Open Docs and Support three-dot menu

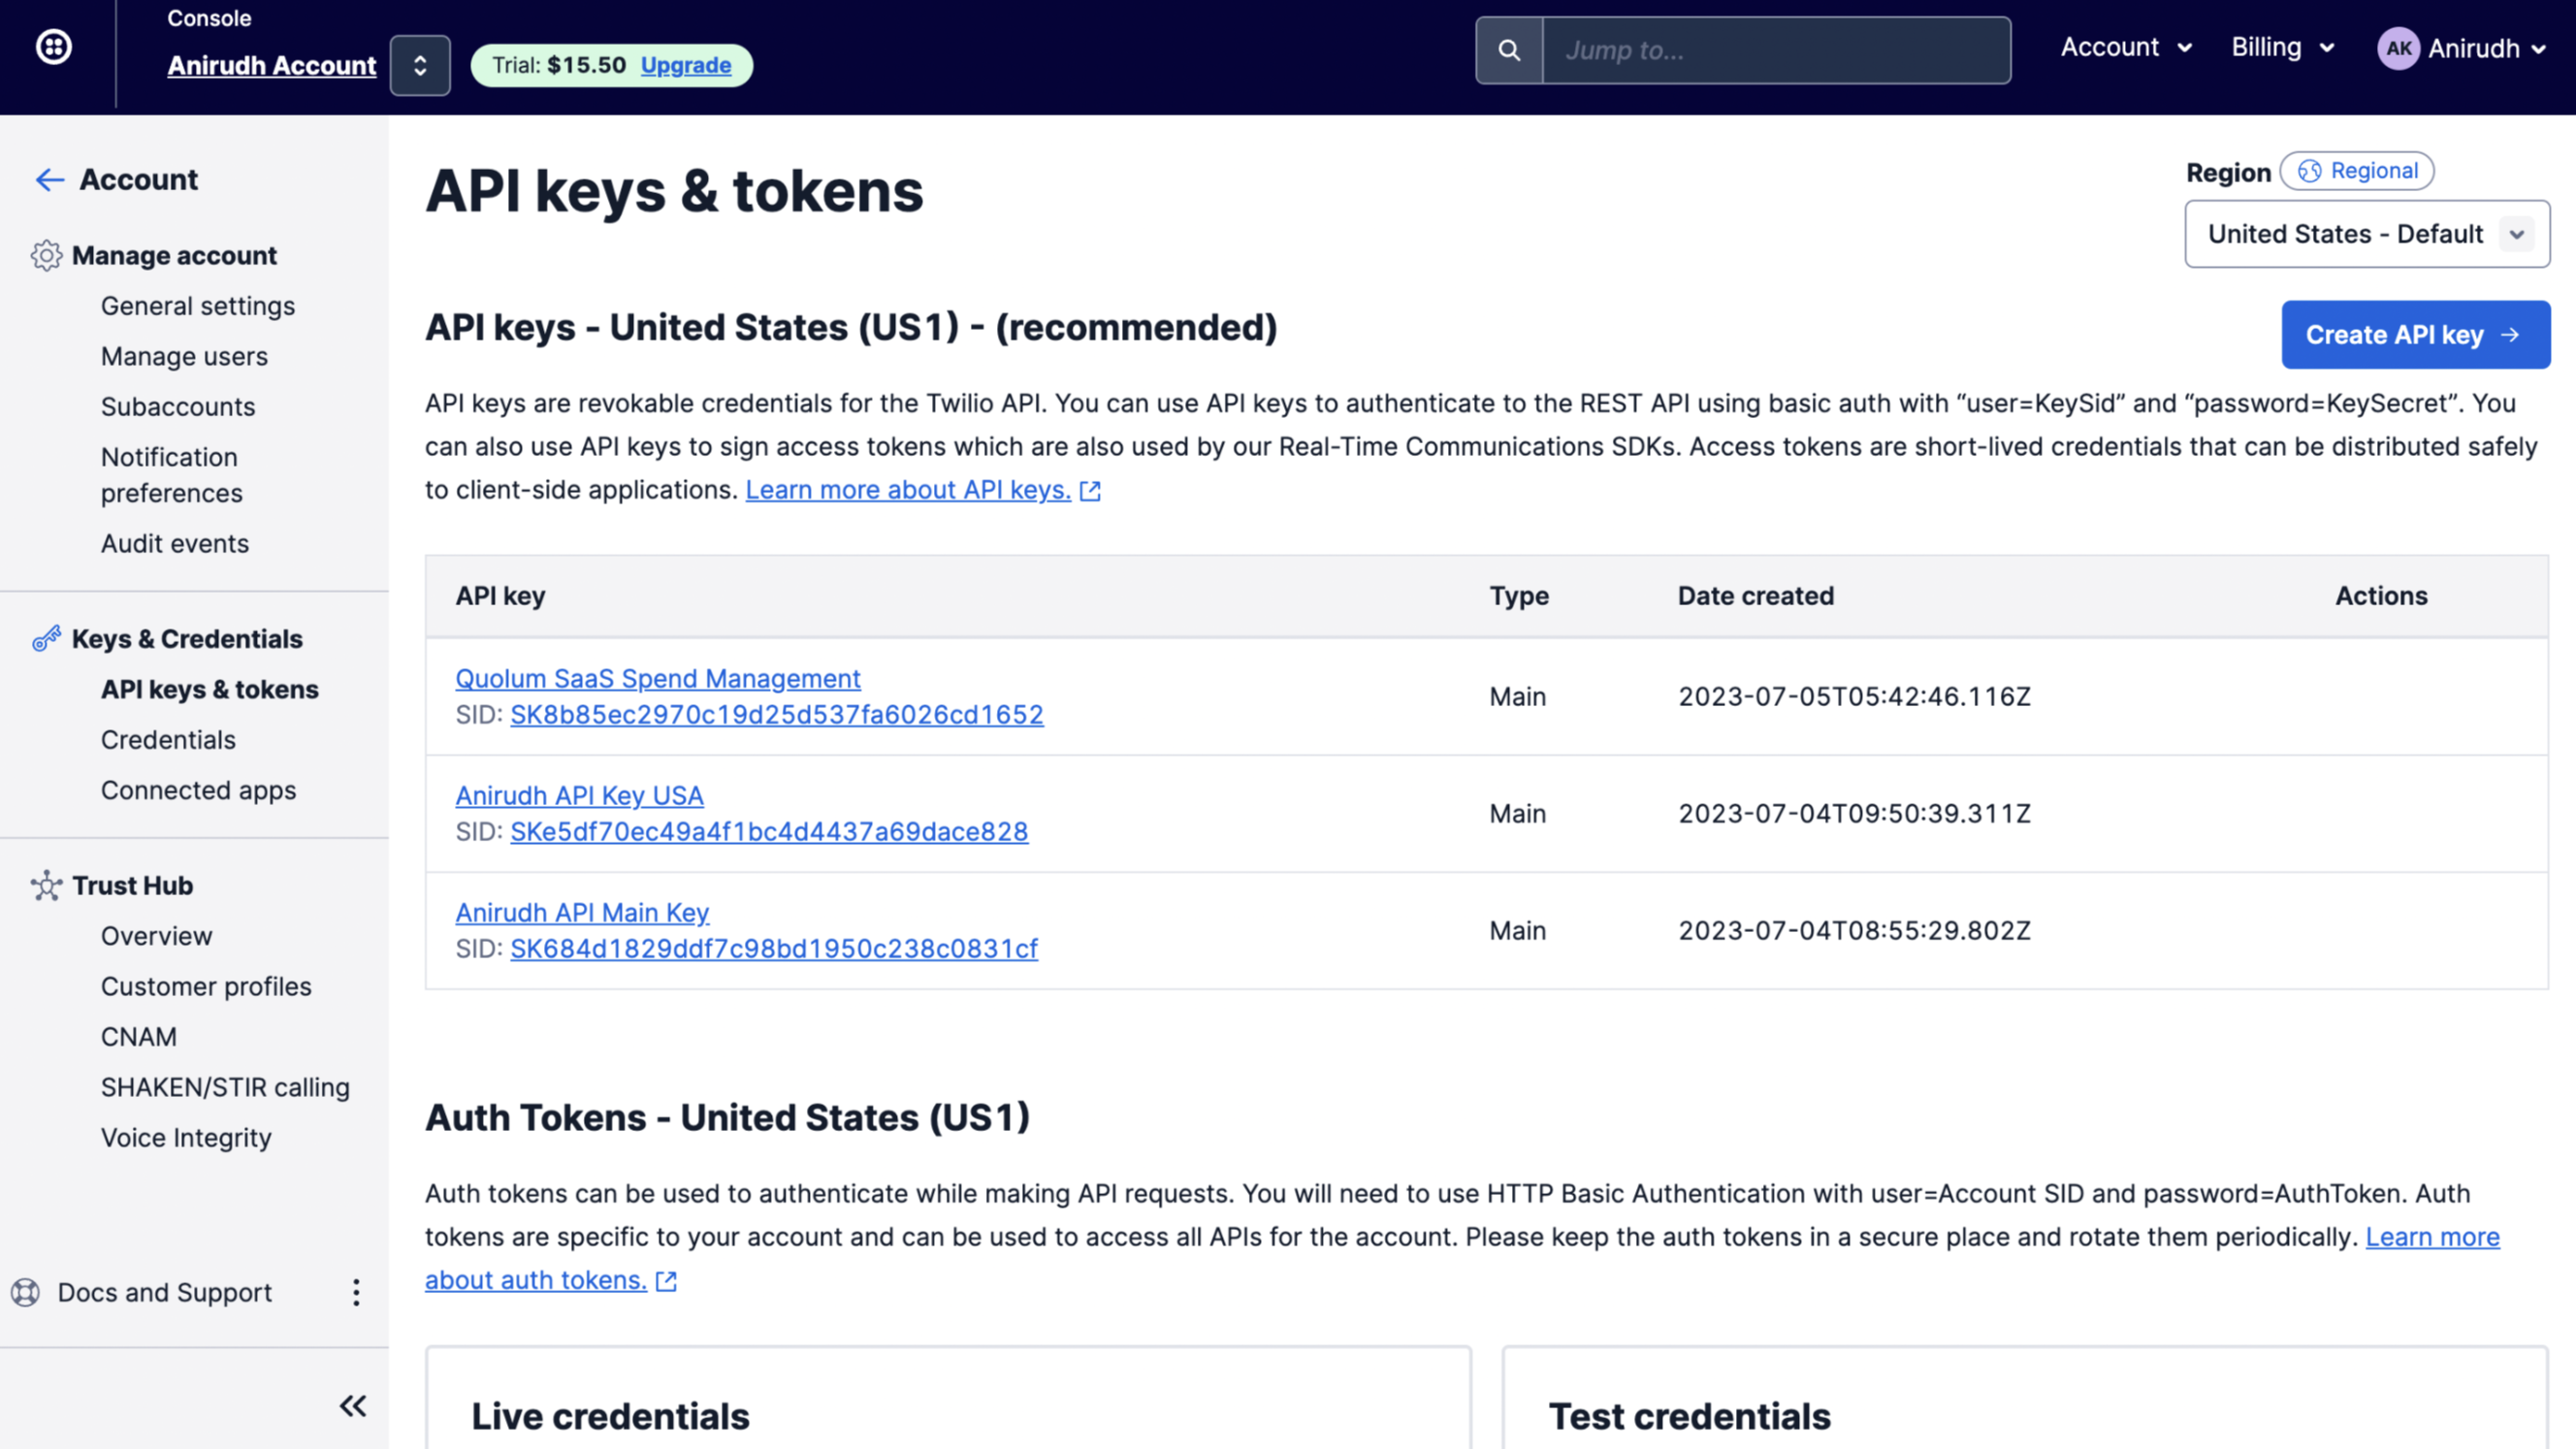click(356, 1292)
